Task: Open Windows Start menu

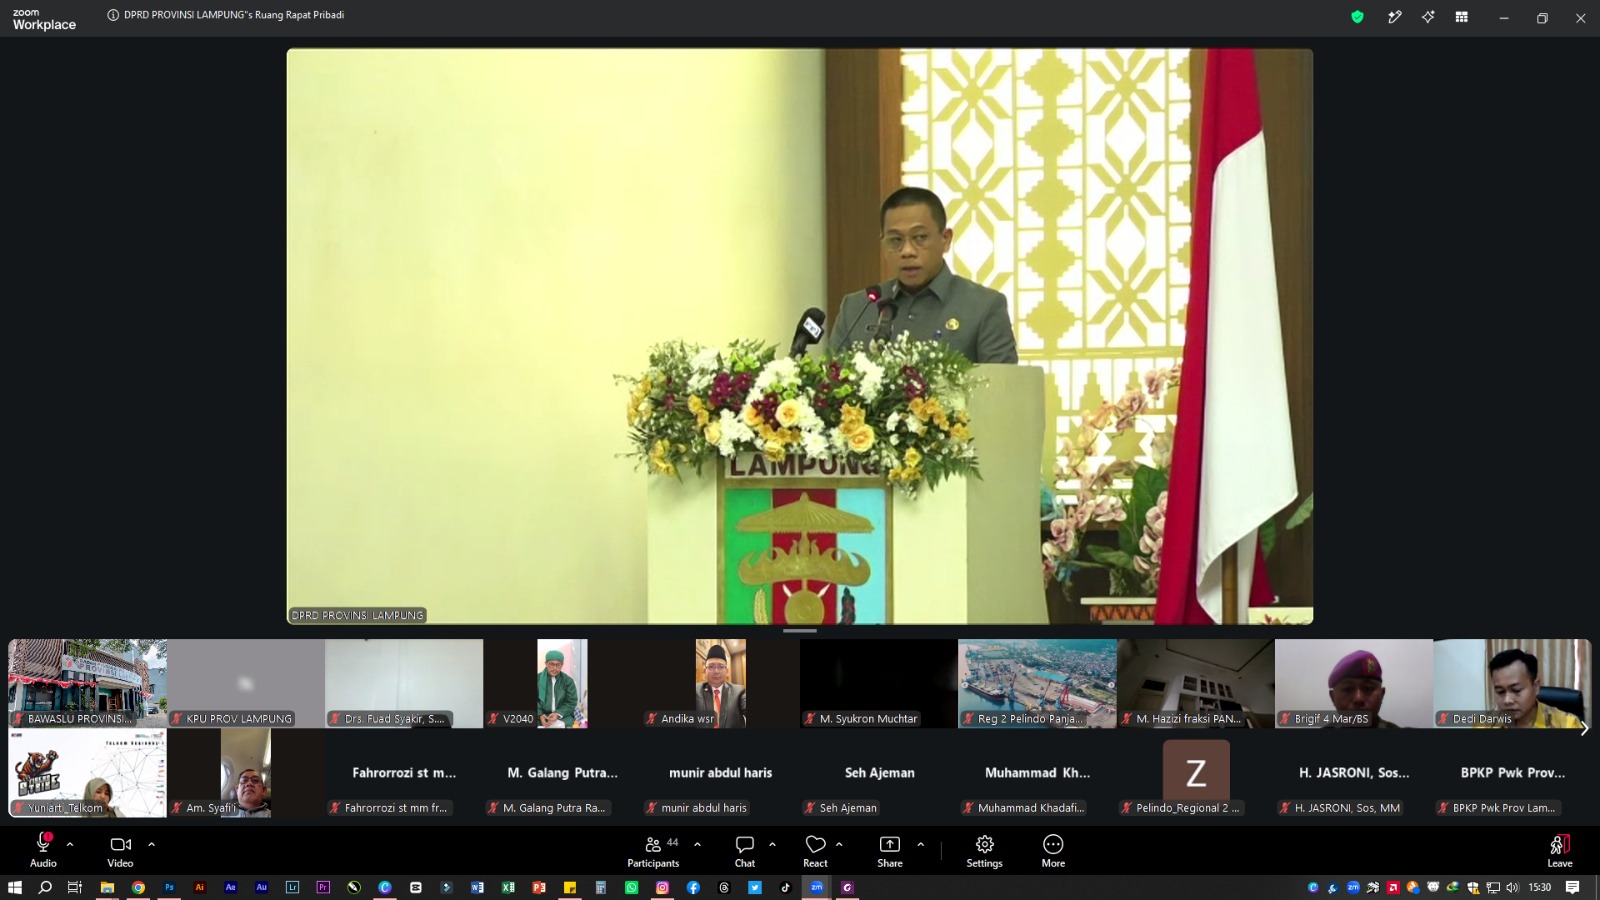Action: (x=15, y=887)
